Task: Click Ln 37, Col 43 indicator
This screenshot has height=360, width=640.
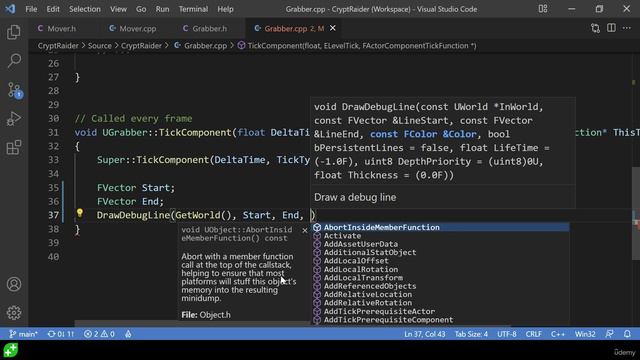Action: (424, 334)
